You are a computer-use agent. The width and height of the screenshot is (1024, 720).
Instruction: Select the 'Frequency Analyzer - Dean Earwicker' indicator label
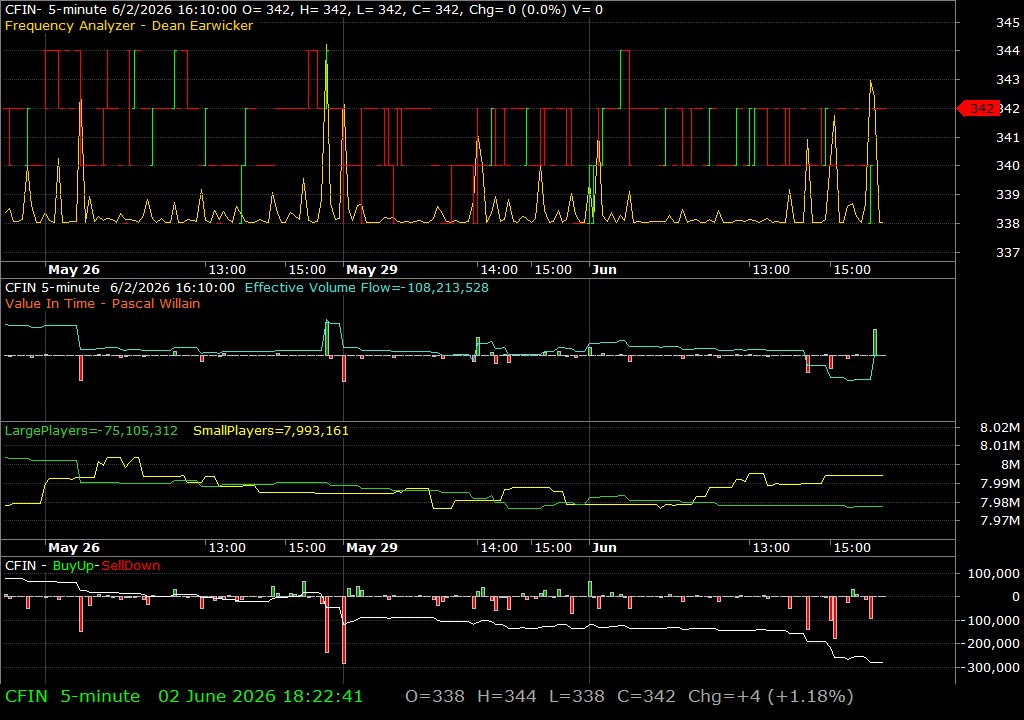(x=129, y=25)
